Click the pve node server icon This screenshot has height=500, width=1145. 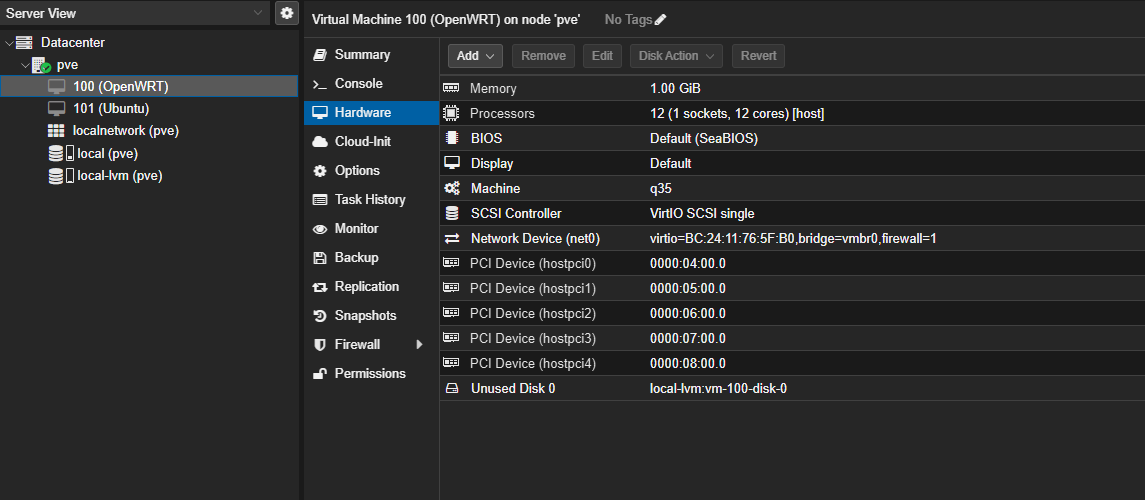[41, 65]
